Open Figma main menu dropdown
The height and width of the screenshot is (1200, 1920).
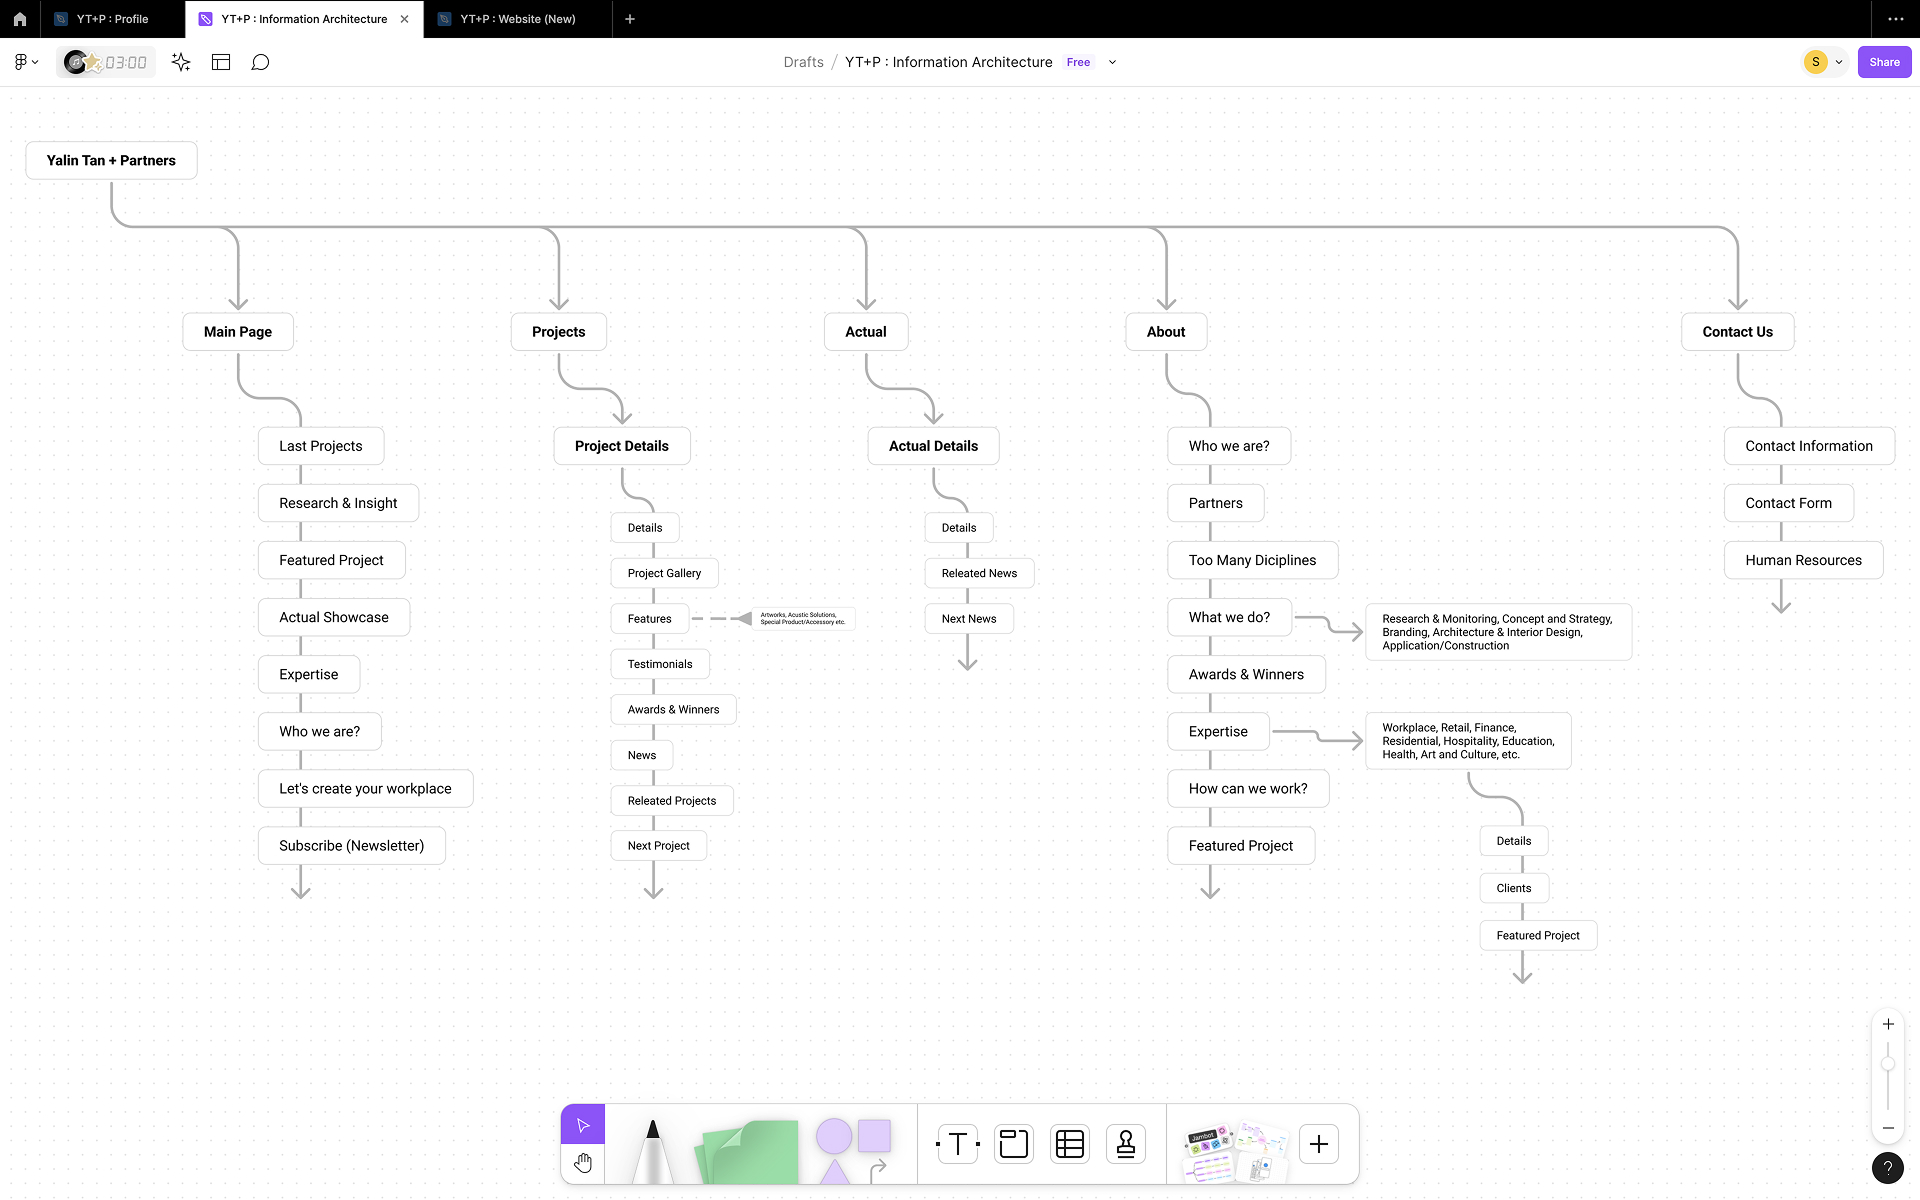coord(26,62)
